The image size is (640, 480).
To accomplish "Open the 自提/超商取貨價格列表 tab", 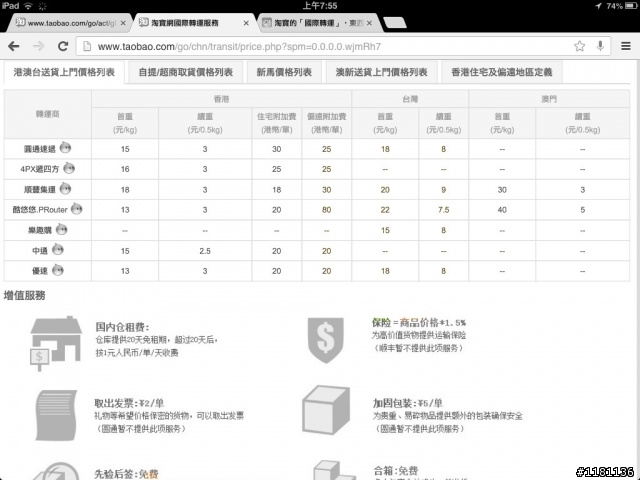I will [x=186, y=72].
